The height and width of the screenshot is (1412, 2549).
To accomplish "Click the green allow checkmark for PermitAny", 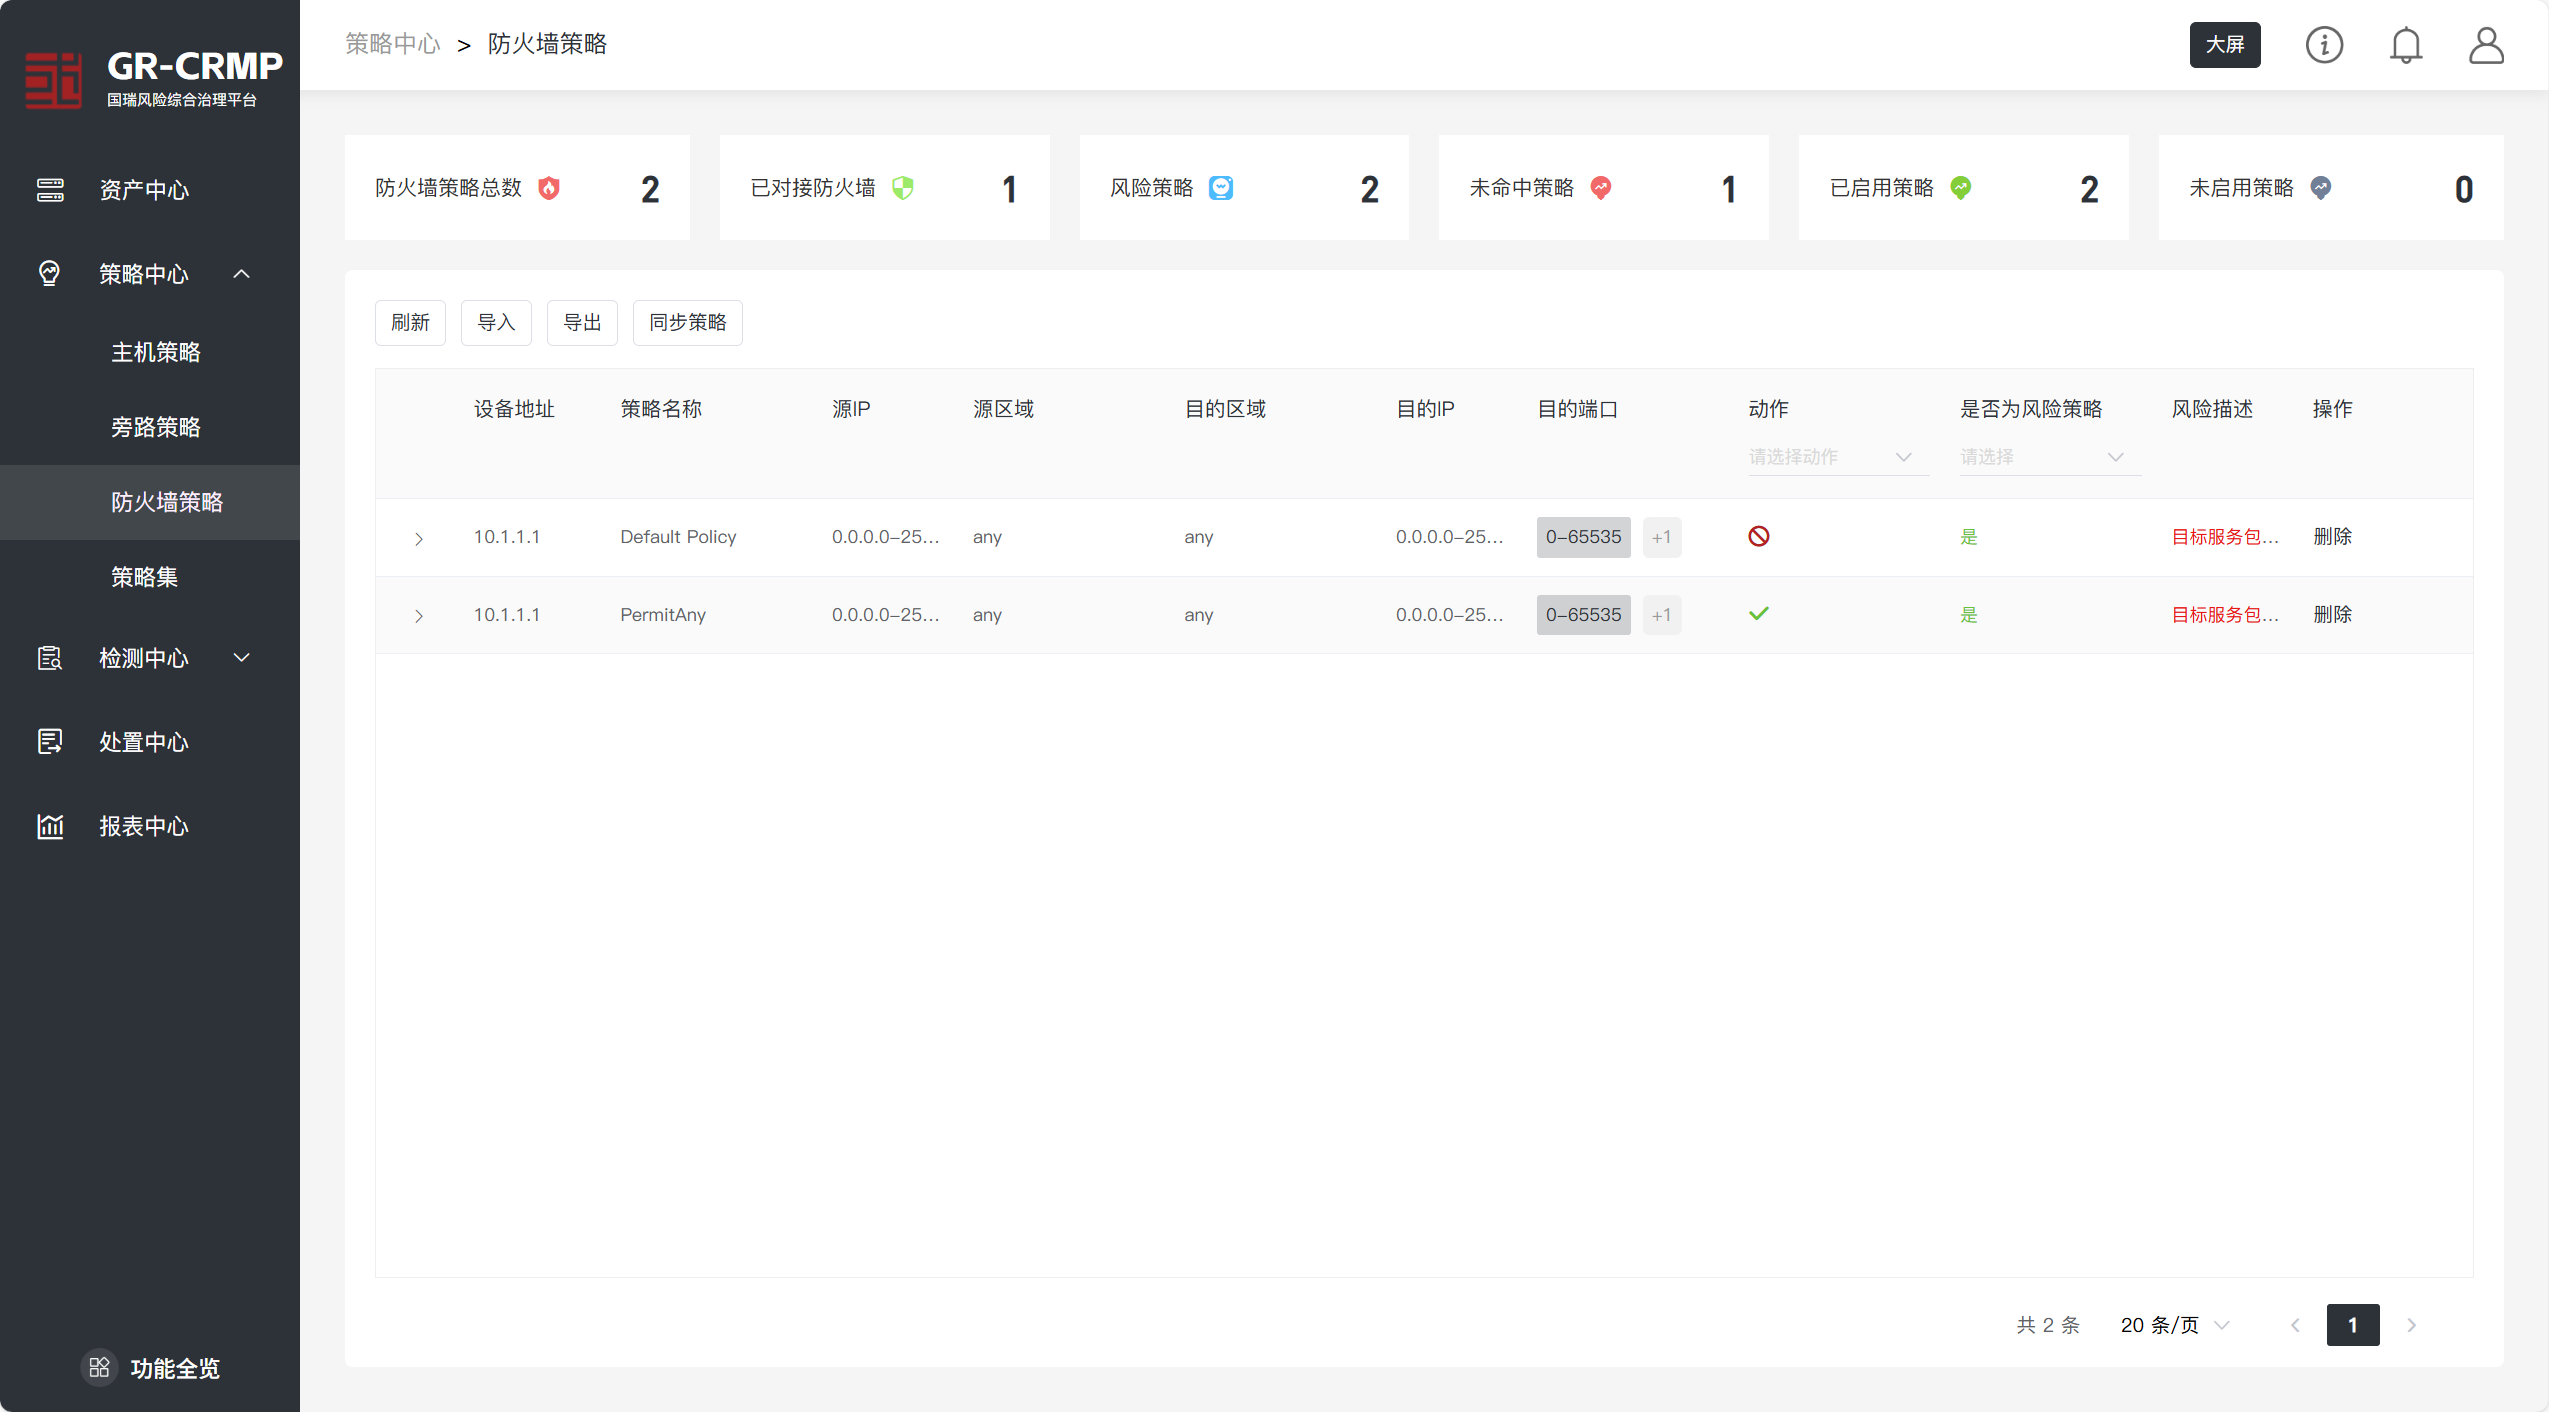I will click(1759, 614).
